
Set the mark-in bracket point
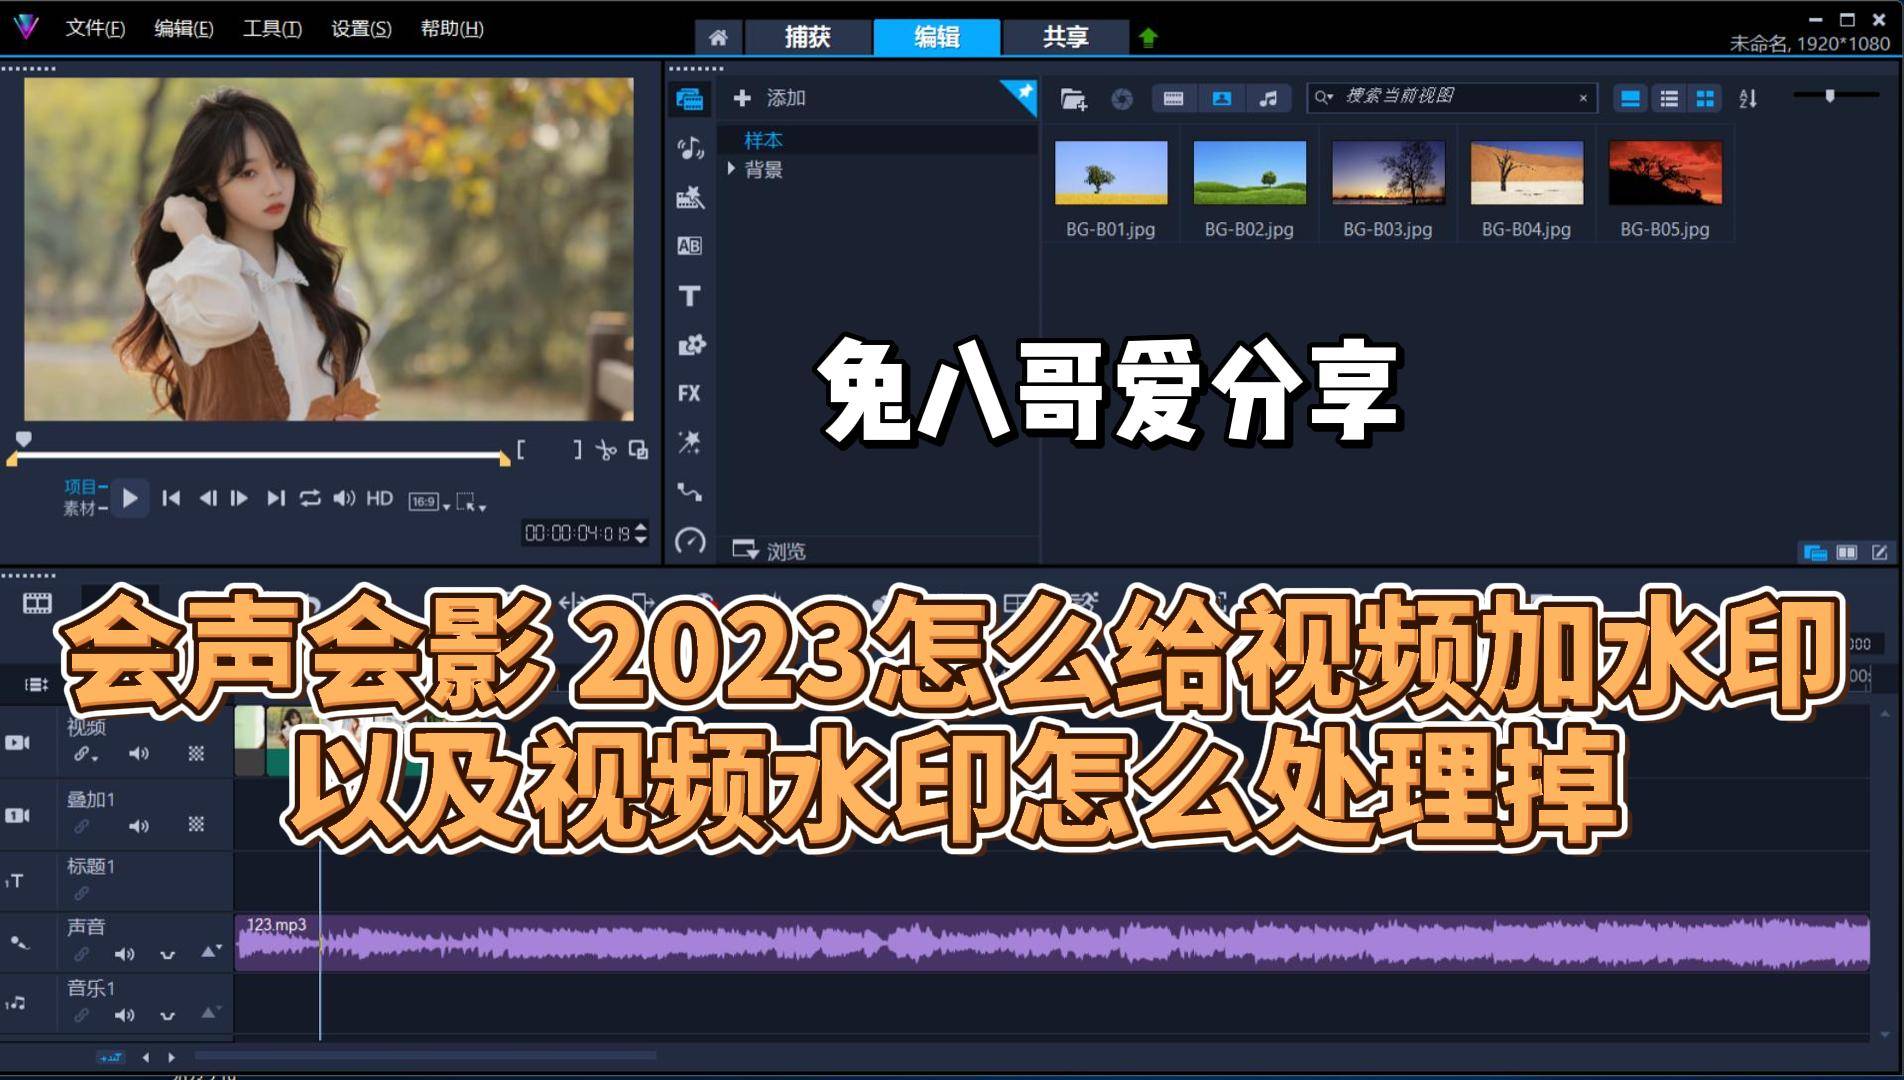[521, 450]
